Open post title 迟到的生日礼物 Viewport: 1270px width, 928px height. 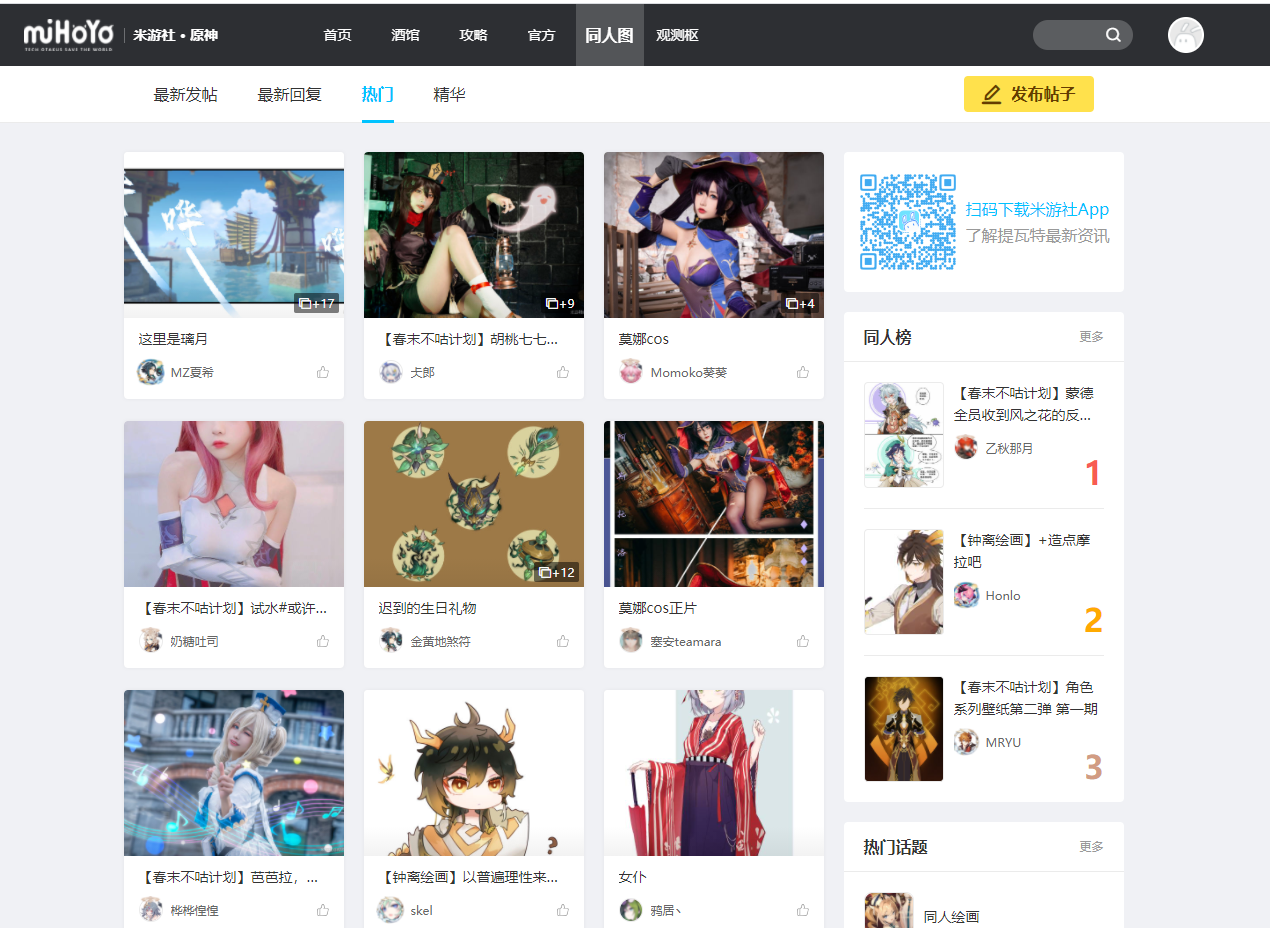pyautogui.click(x=427, y=608)
